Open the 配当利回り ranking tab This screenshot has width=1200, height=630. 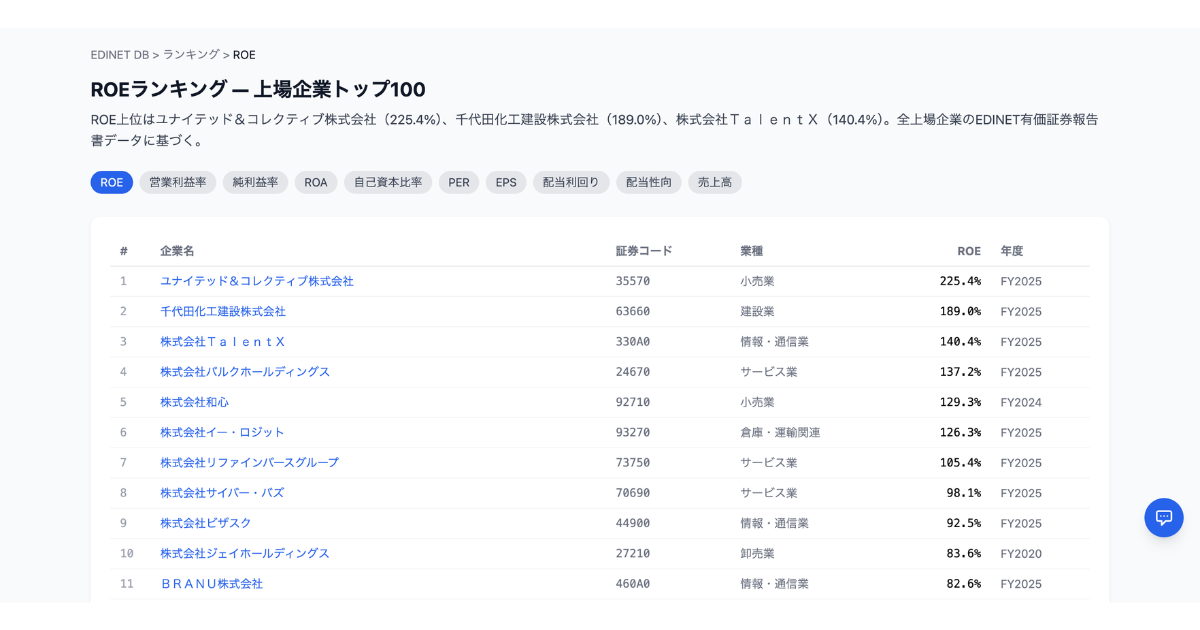tap(571, 182)
